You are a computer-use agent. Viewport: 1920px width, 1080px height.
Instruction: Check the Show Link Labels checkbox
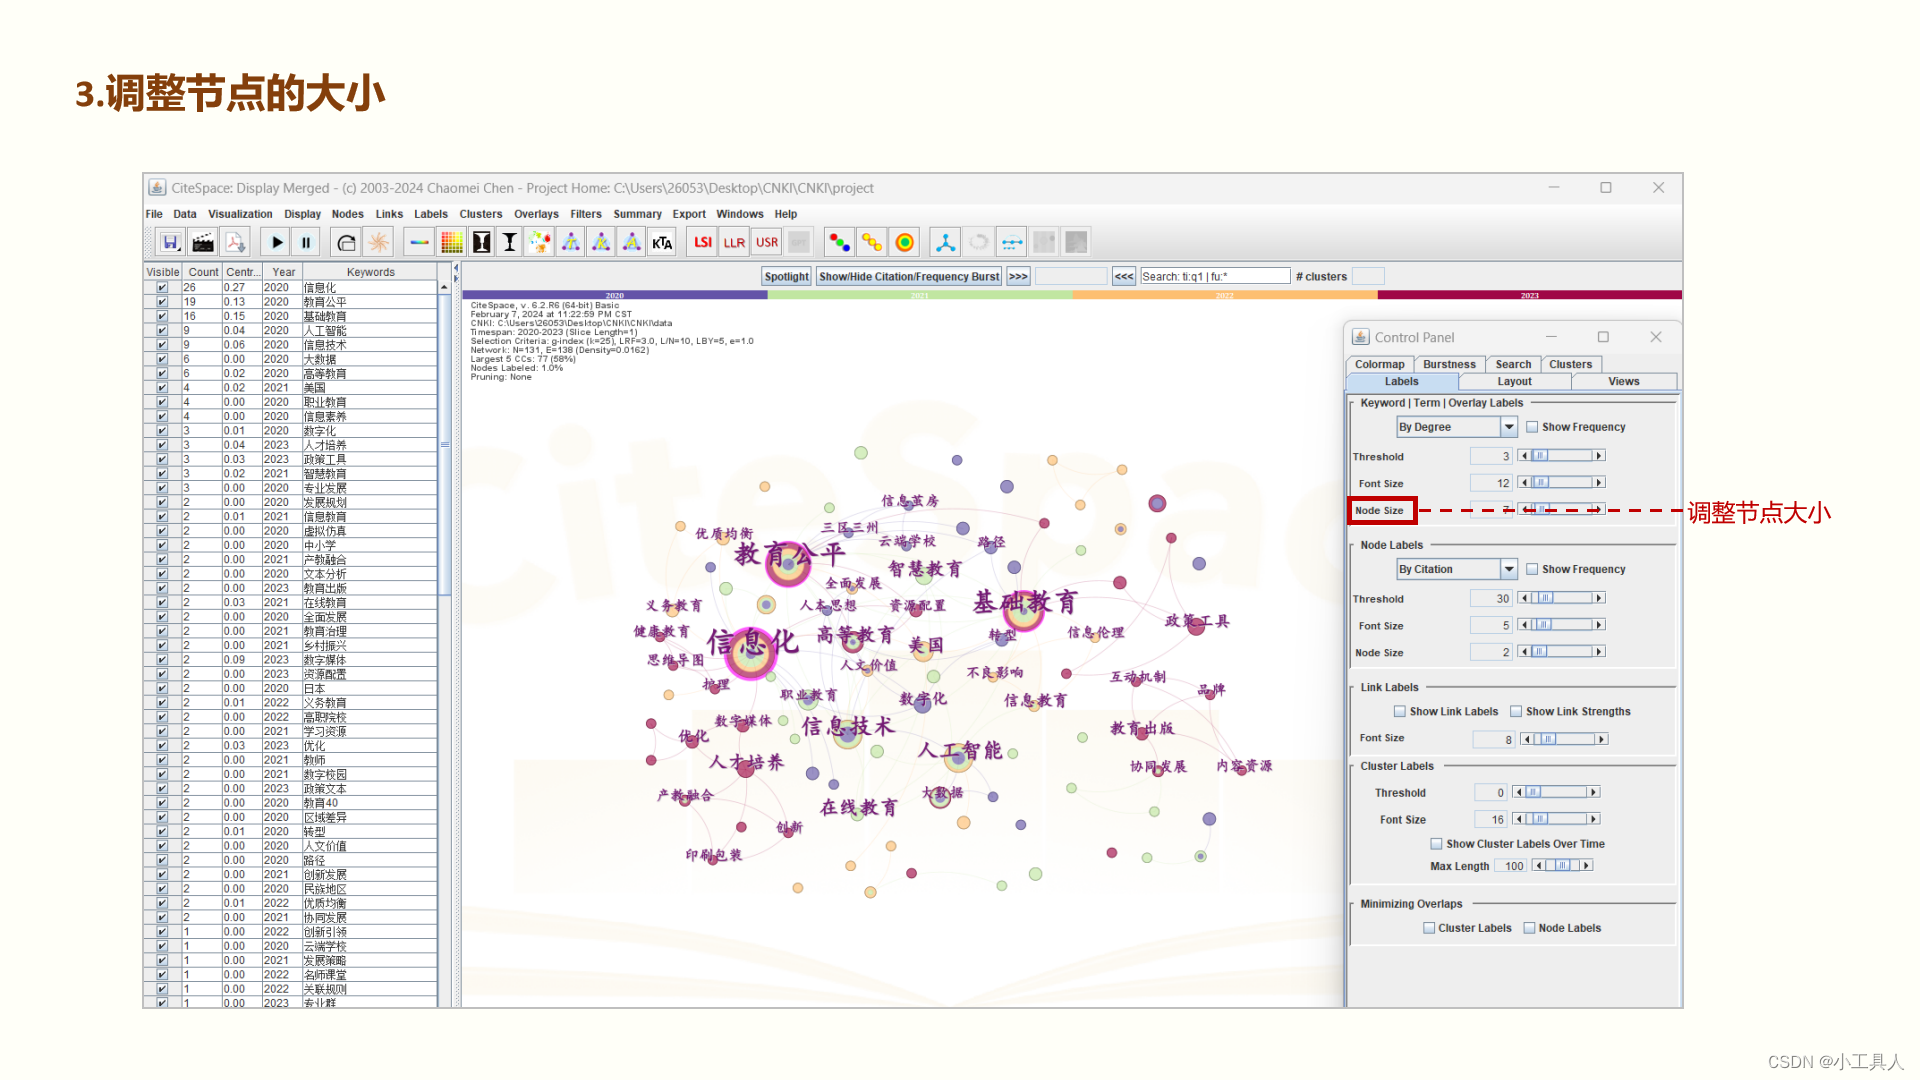tap(1400, 712)
